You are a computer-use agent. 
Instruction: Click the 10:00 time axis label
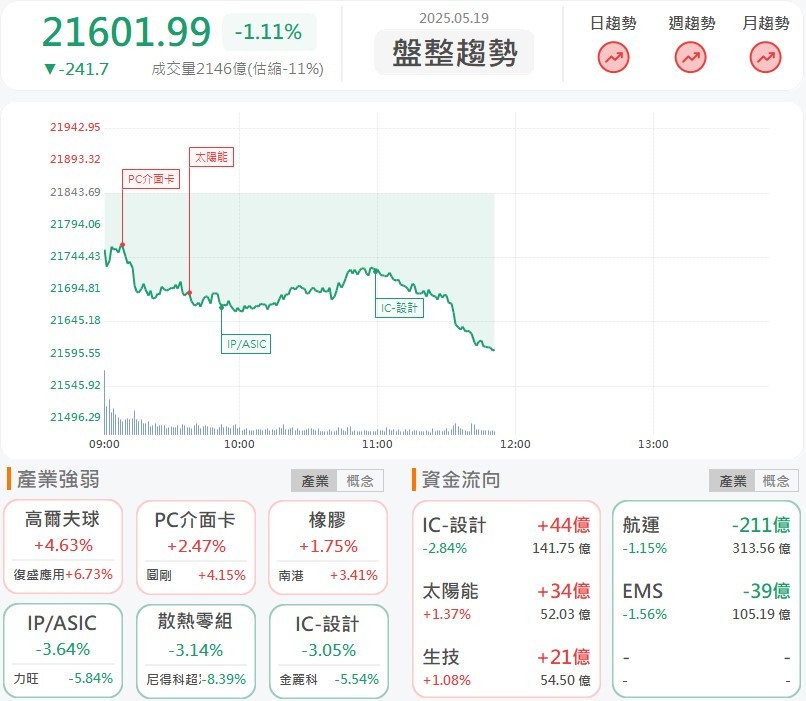(239, 444)
